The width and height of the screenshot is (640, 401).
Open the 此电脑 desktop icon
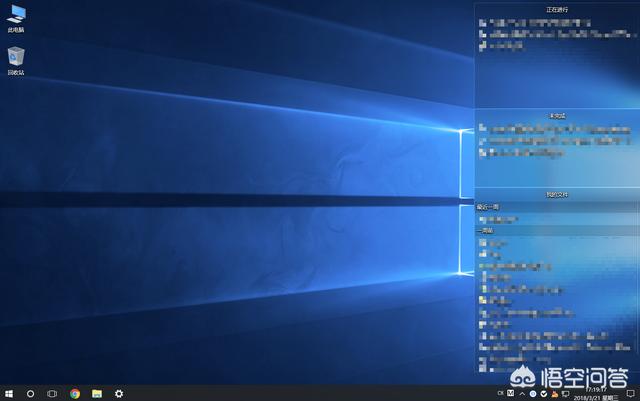(16, 19)
